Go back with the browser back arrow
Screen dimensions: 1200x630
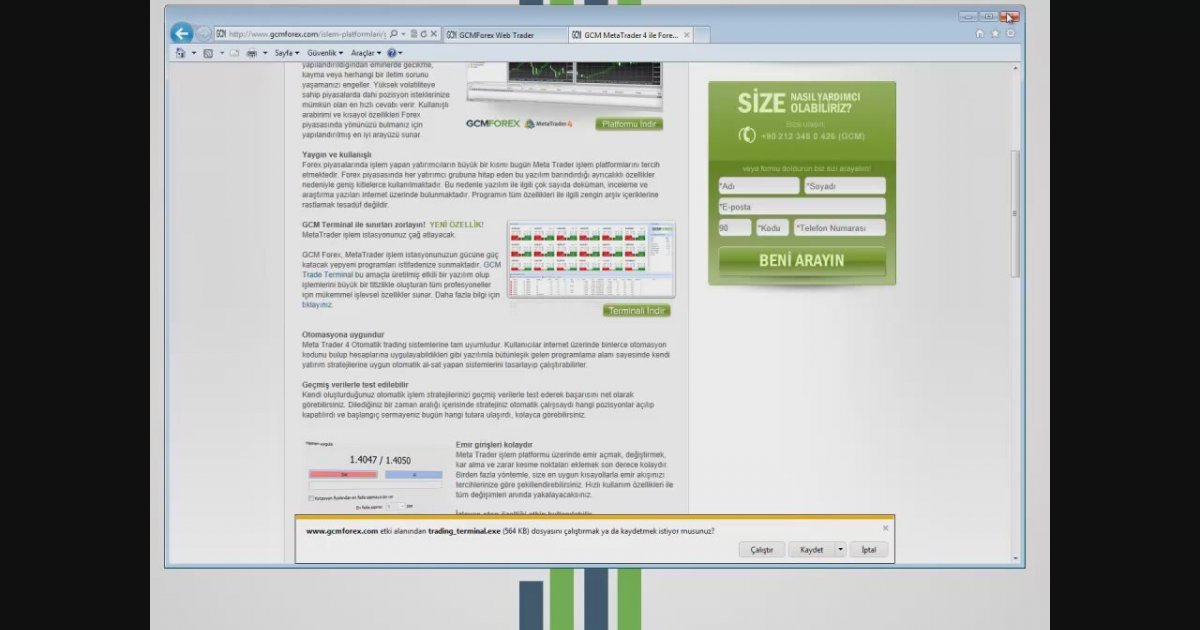point(181,33)
